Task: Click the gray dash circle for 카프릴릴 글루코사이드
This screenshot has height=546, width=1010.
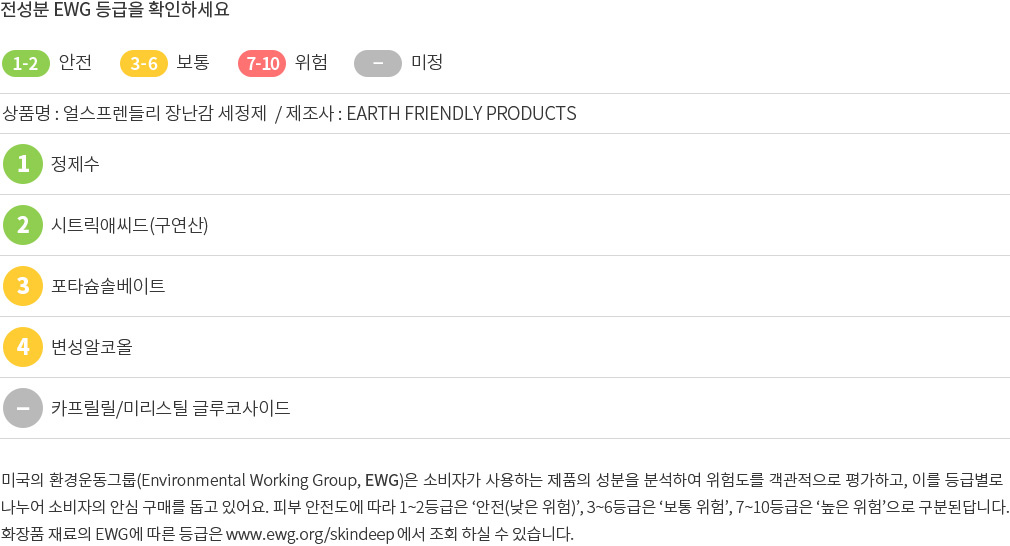Action: coord(23,408)
